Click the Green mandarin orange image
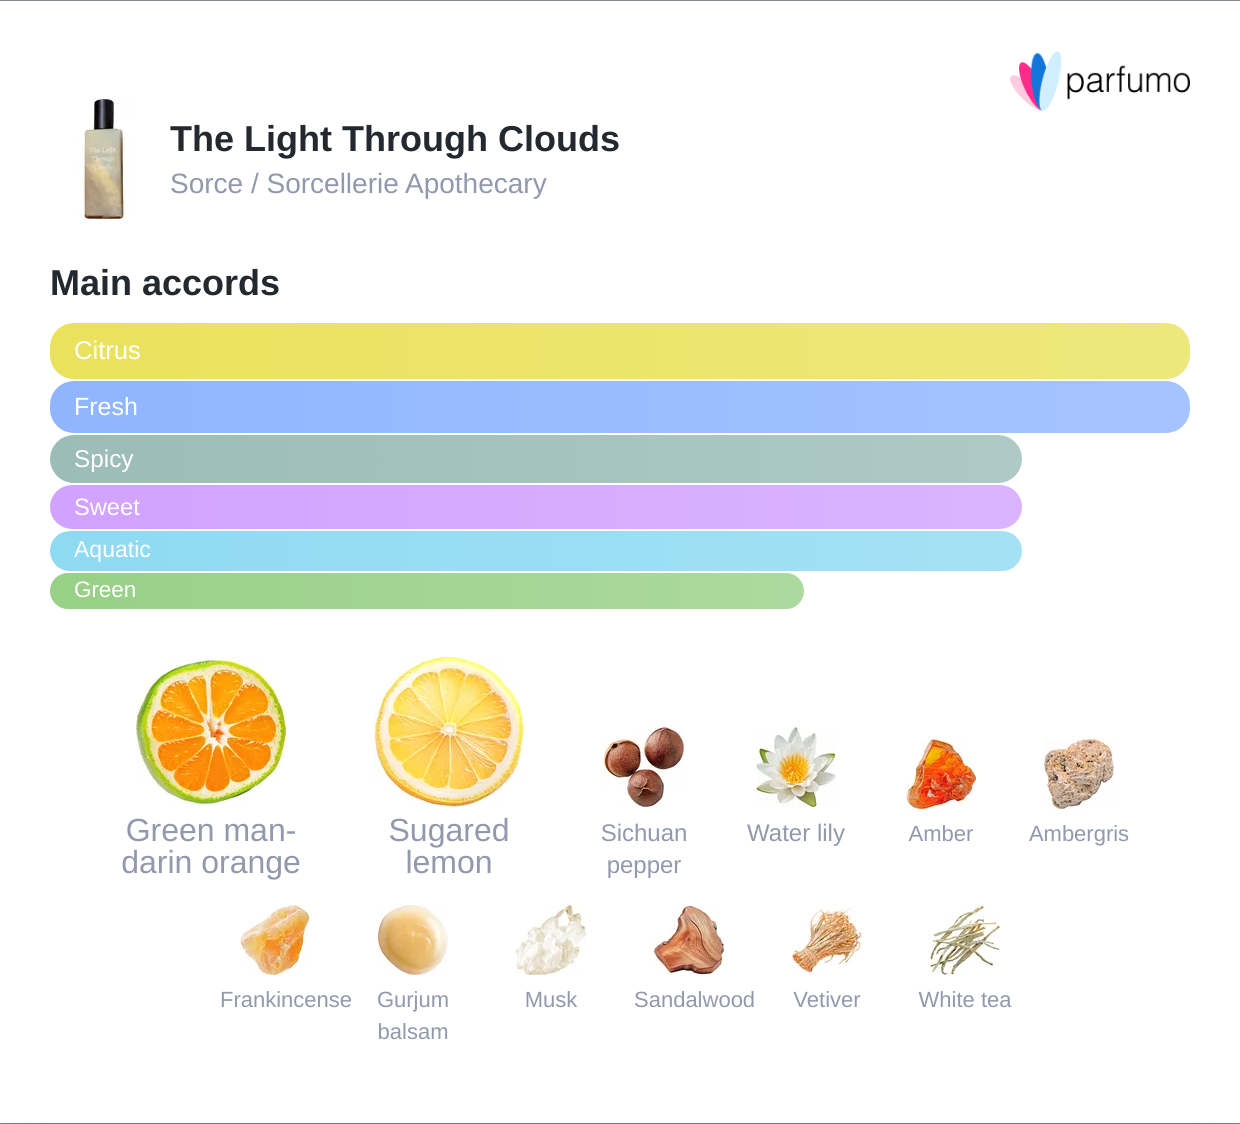This screenshot has height=1124, width=1240. [x=211, y=731]
